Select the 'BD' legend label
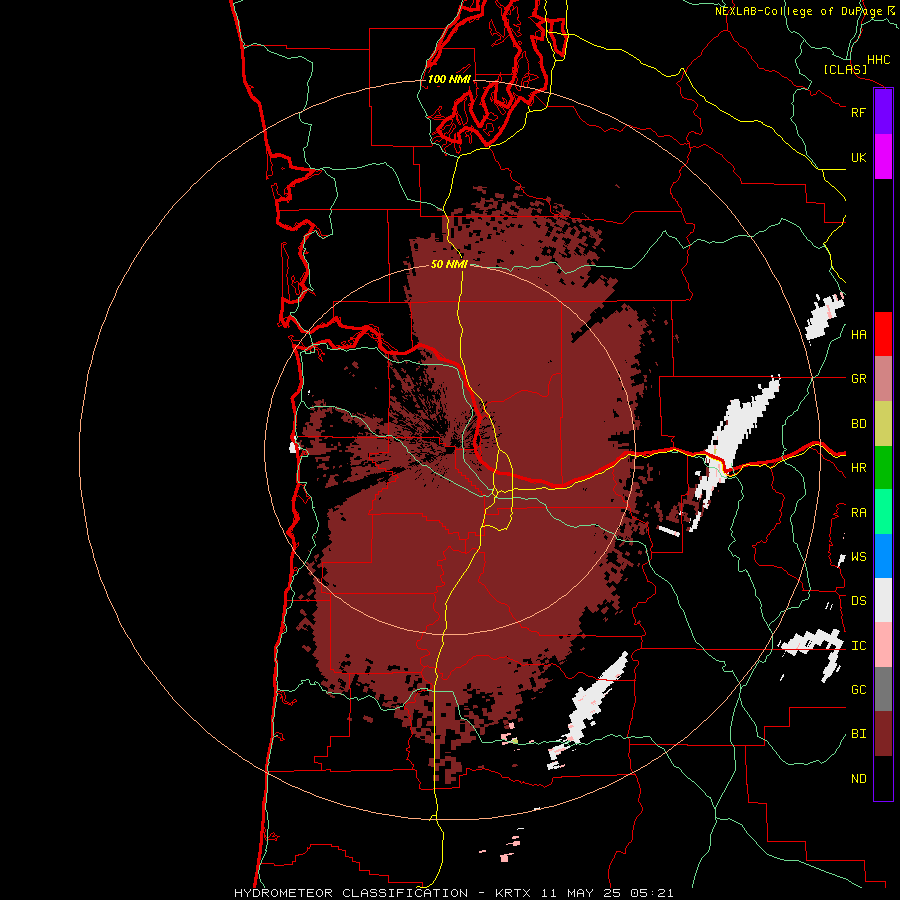Viewport: 900px width, 900px height. [858, 424]
